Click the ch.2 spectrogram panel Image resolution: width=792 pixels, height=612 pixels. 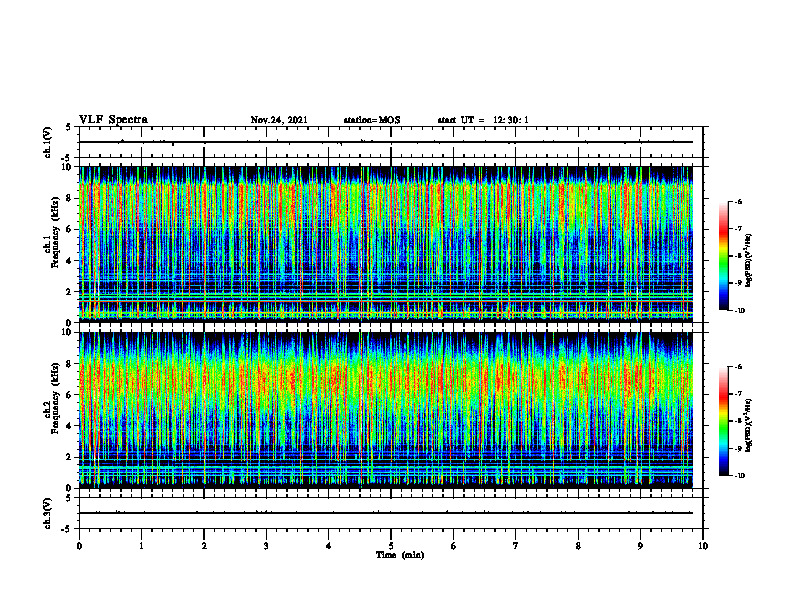click(386, 410)
